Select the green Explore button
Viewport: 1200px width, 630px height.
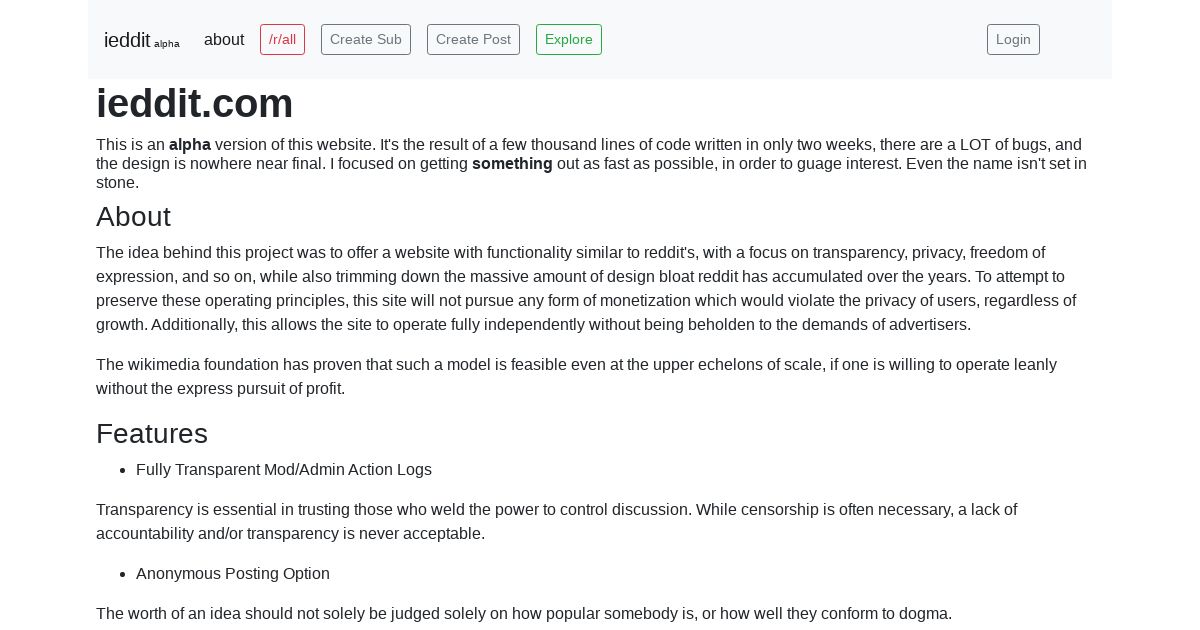pyautogui.click(x=569, y=40)
